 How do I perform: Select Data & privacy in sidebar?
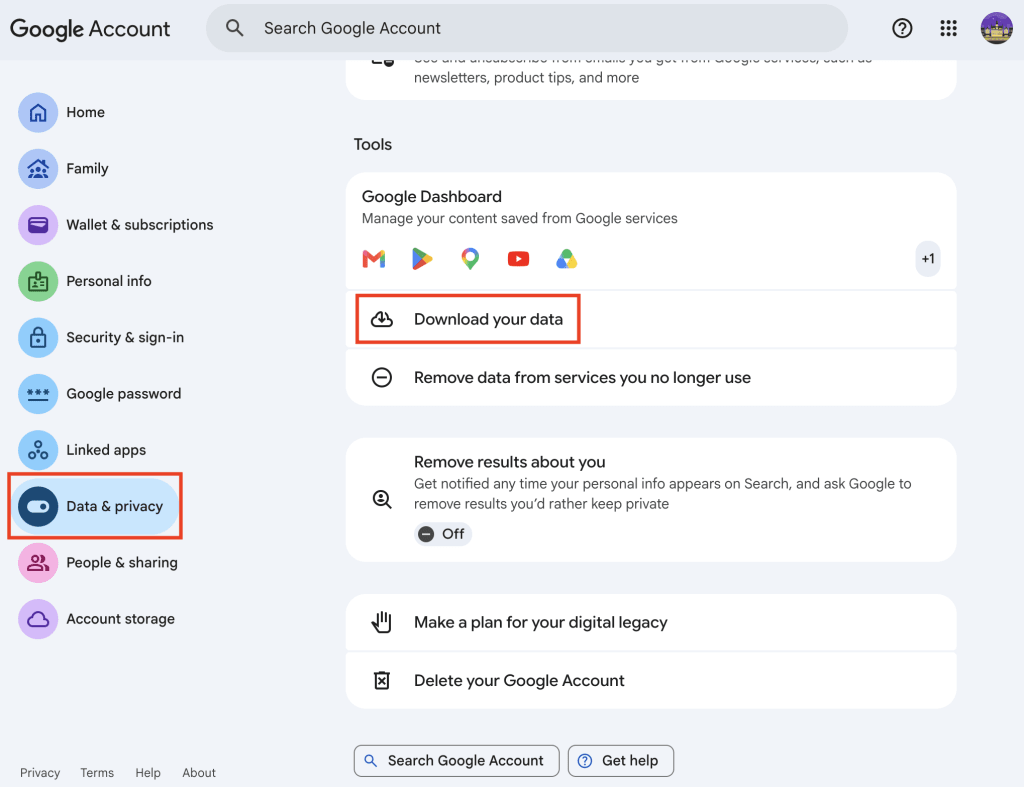pos(95,506)
